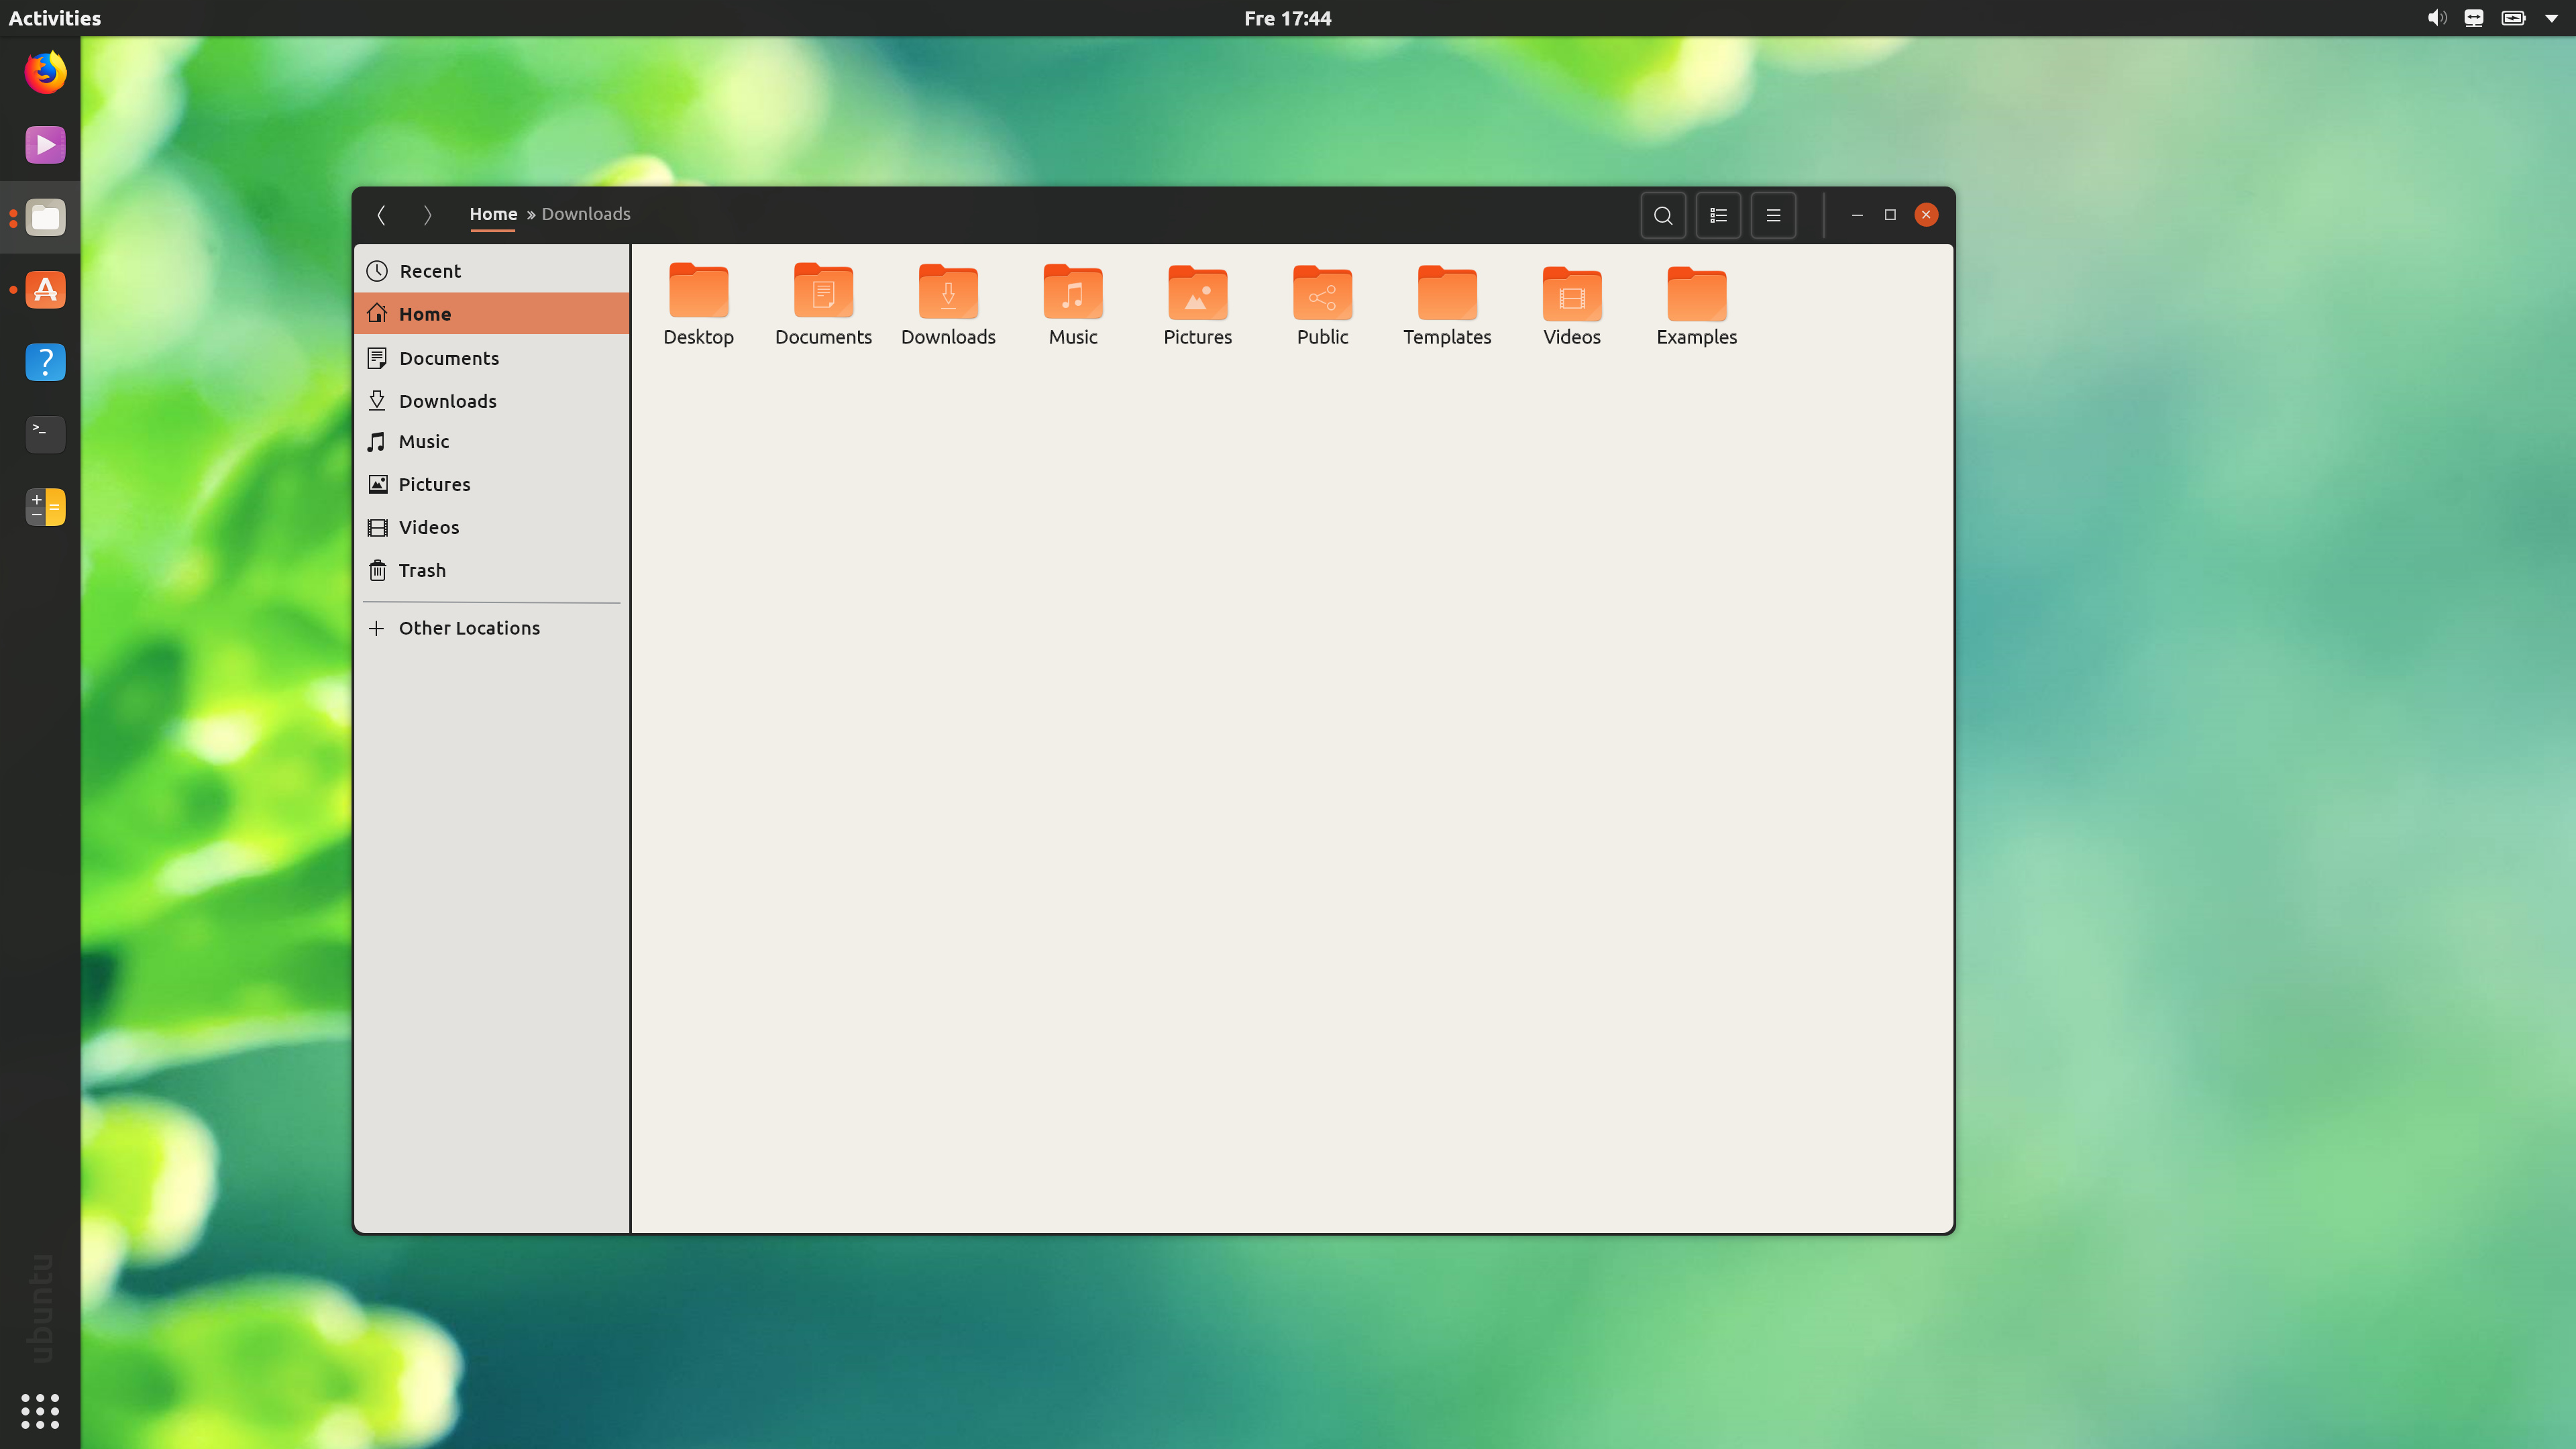This screenshot has height=1449, width=2576.
Task: Click Home in the path bar
Action: click(x=493, y=214)
